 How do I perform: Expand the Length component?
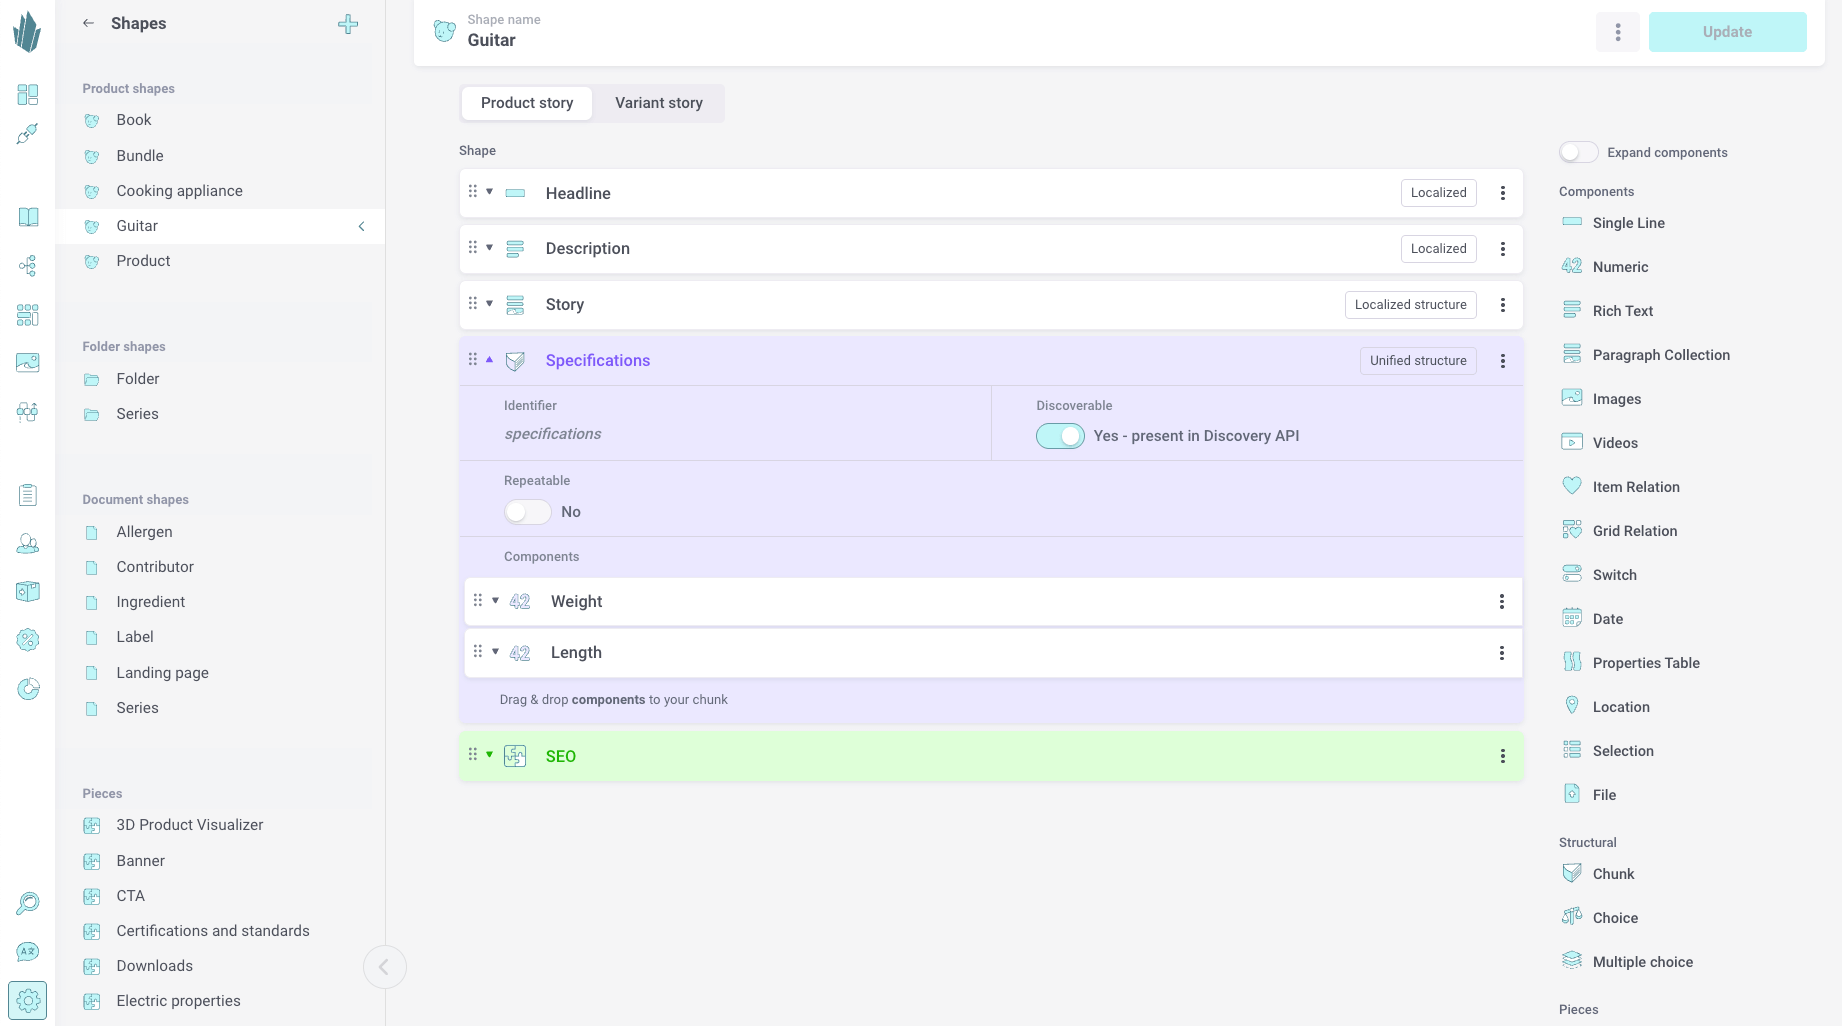click(495, 652)
